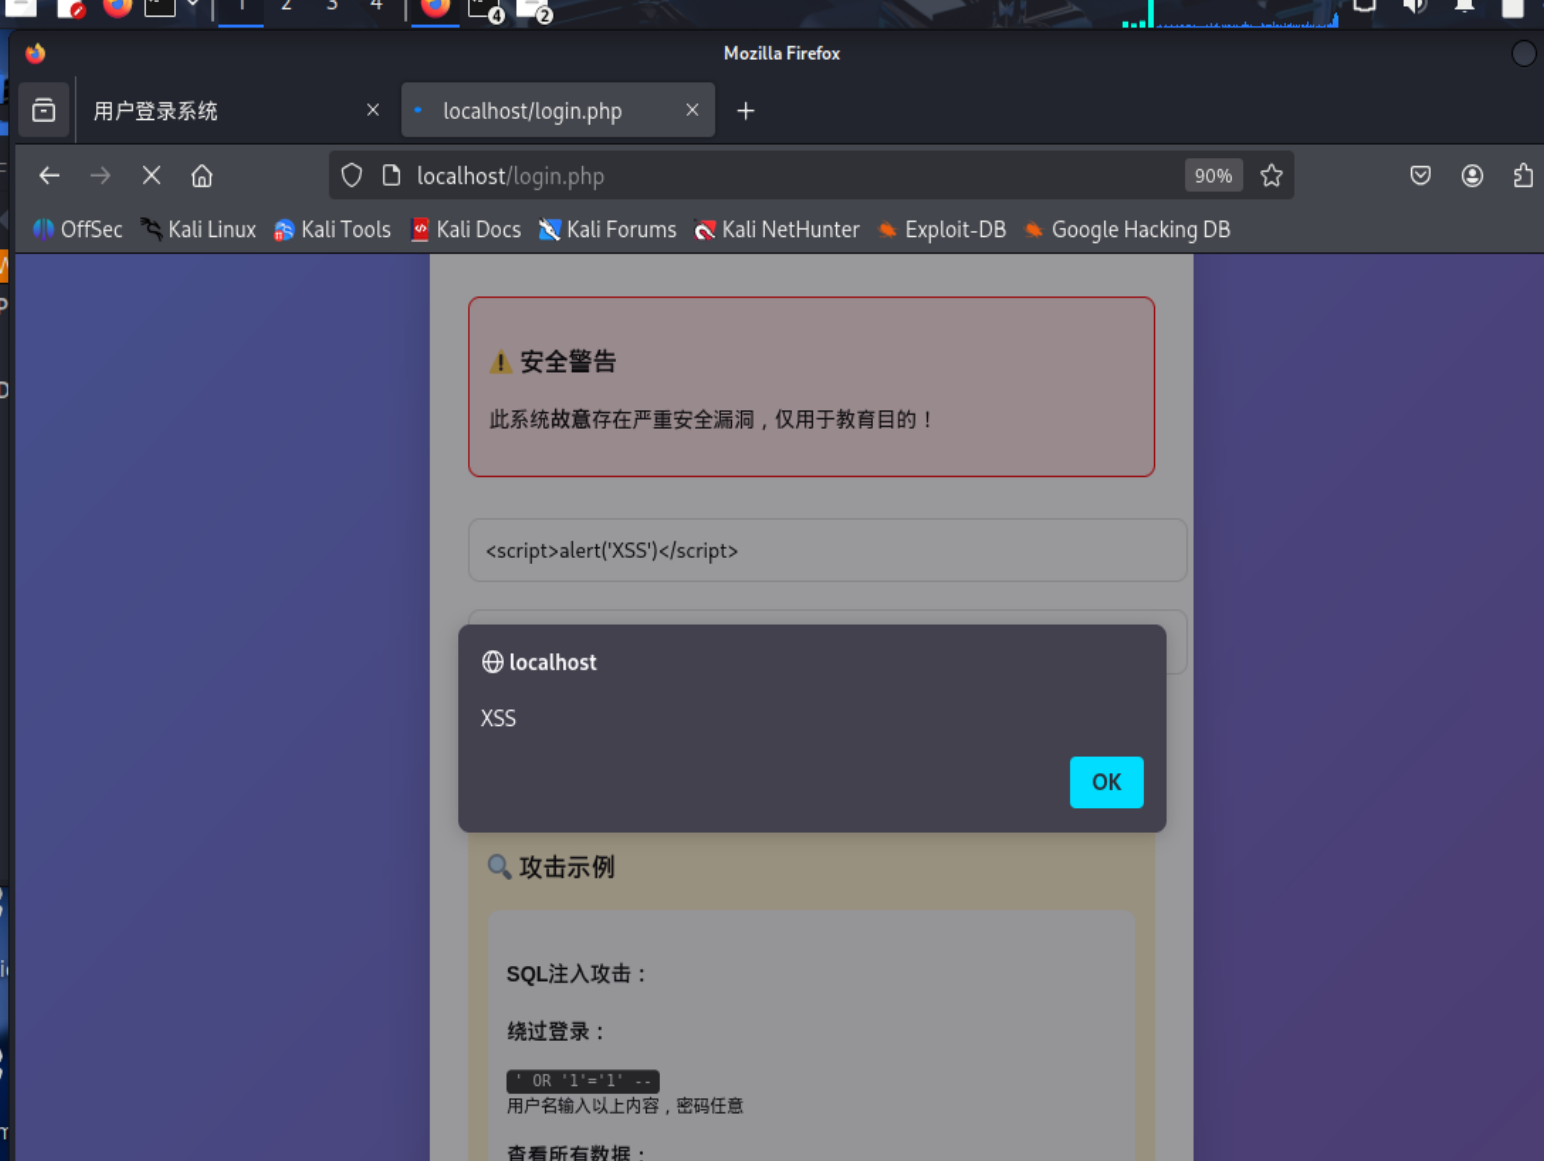Open the tracking protection shield icon

pos(351,176)
